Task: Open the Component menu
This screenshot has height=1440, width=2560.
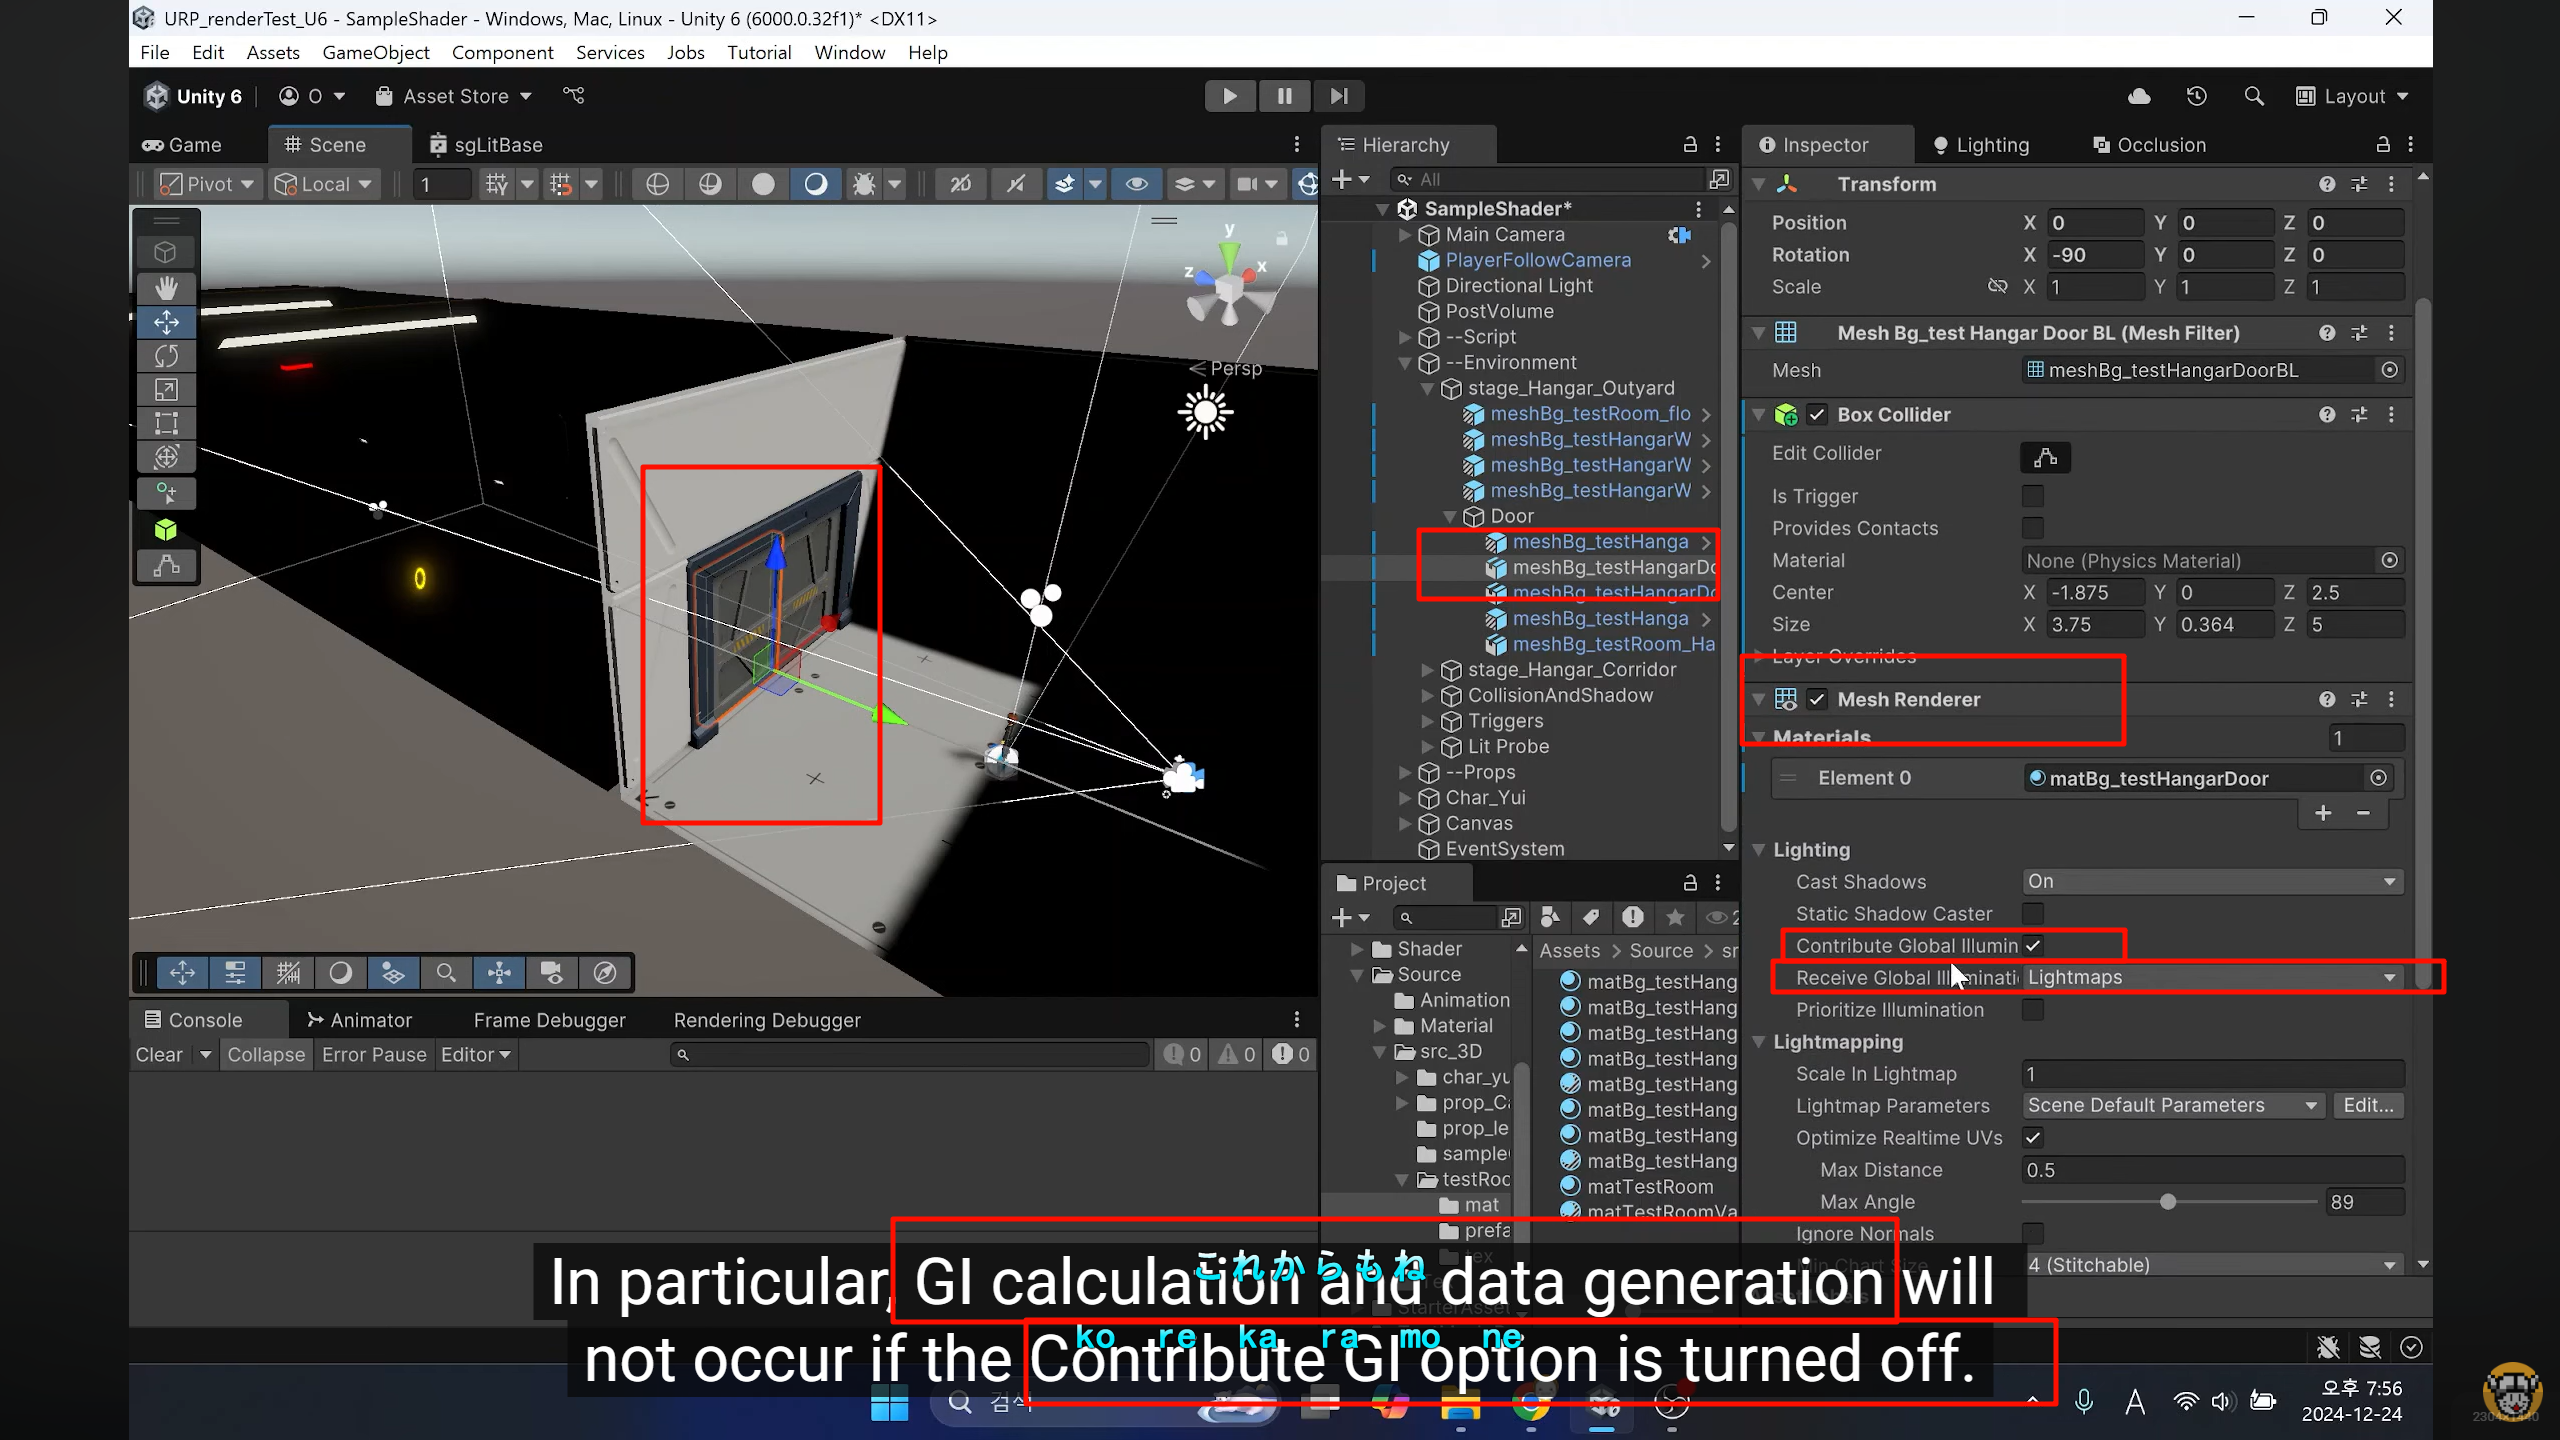Action: [x=502, y=52]
